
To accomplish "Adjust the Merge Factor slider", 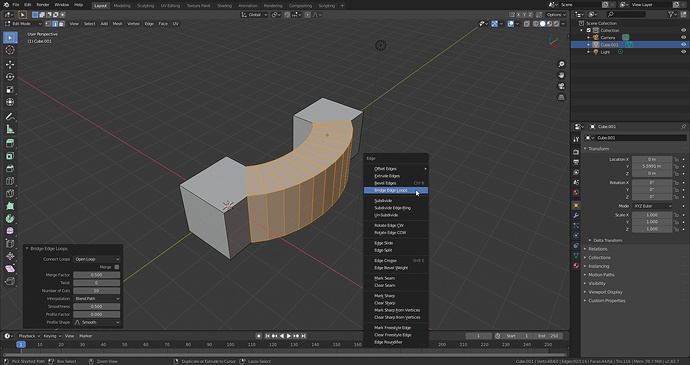I will coord(96,275).
